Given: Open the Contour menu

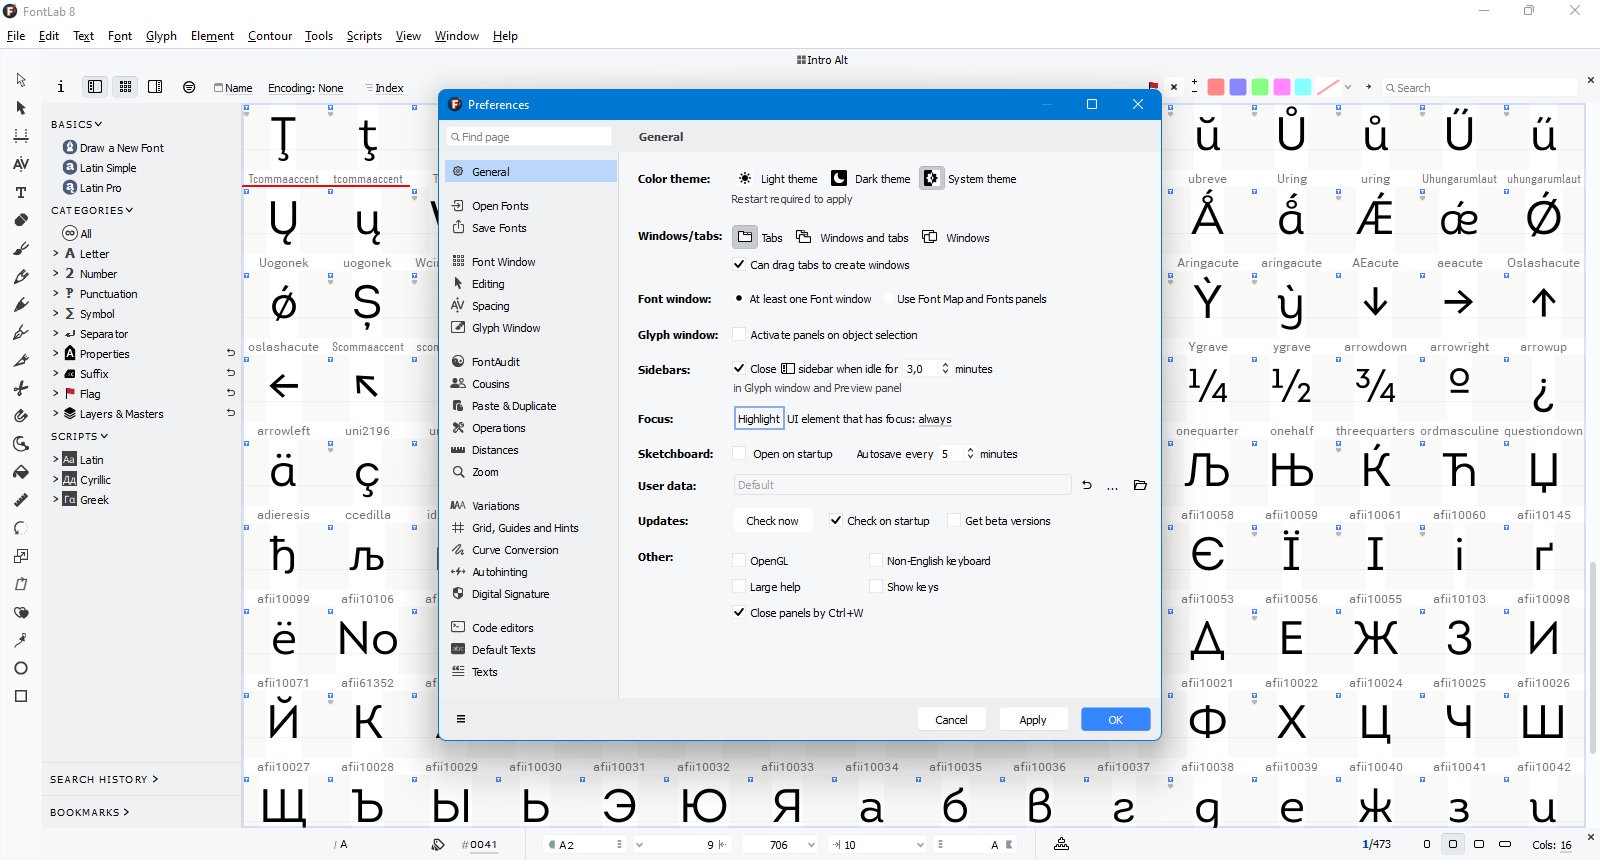Looking at the screenshot, I should 270,36.
